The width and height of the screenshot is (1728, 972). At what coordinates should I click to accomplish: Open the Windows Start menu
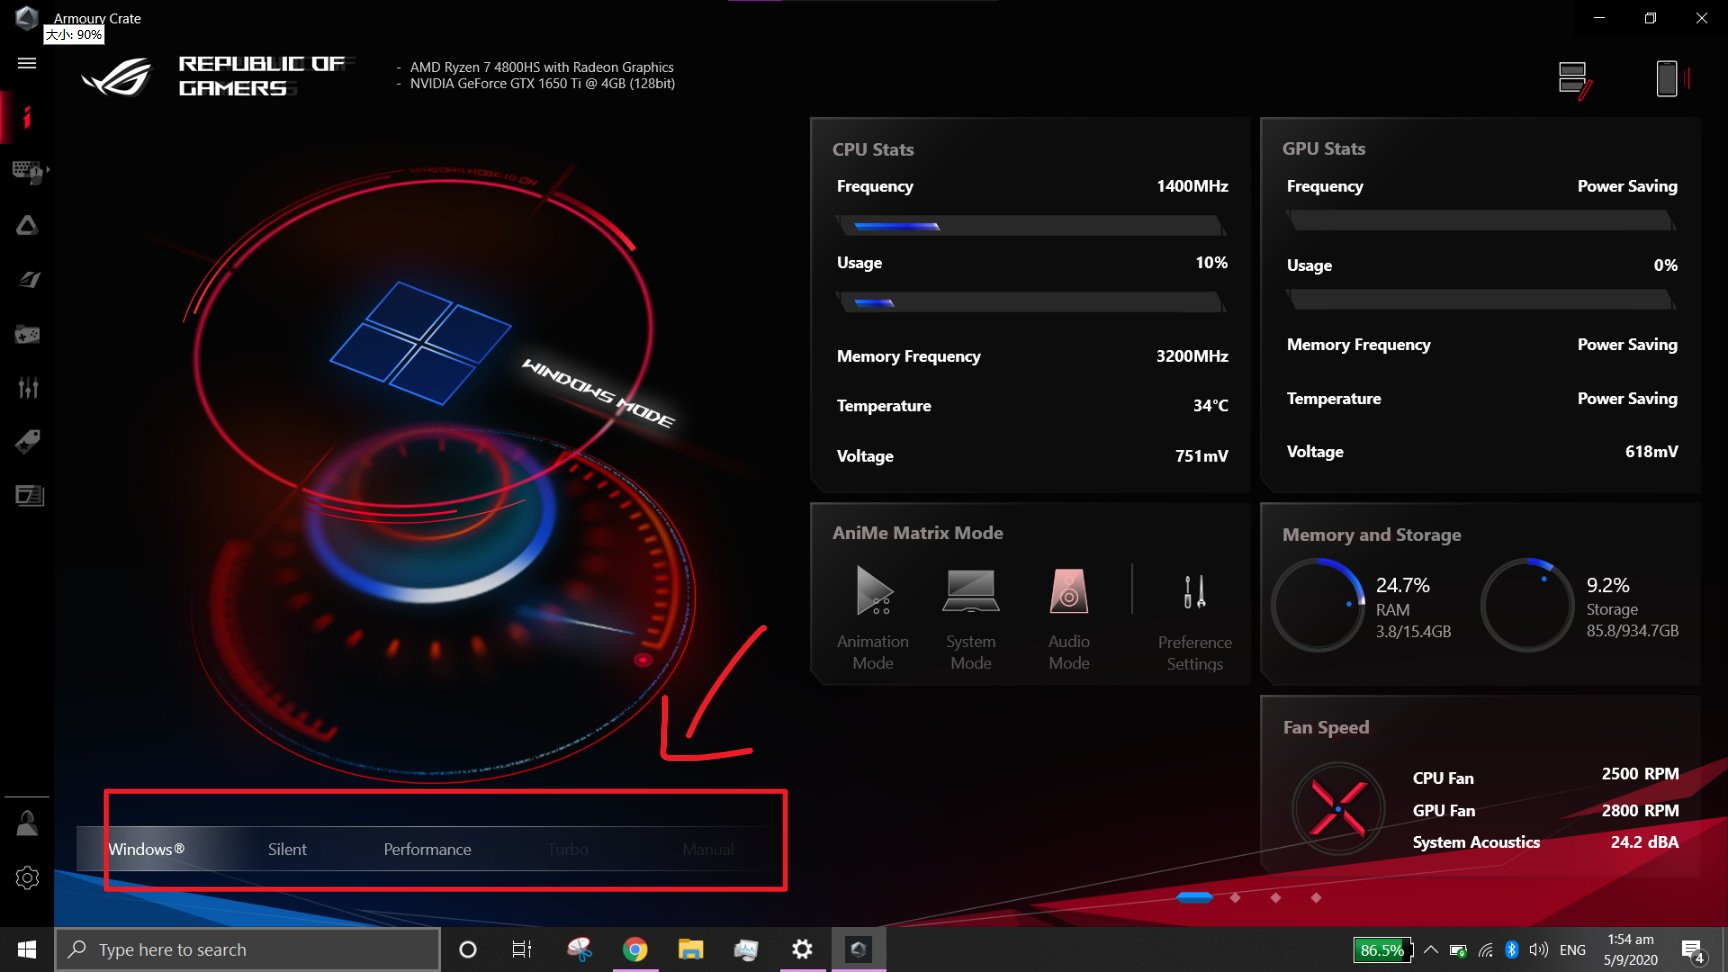pos(27,949)
